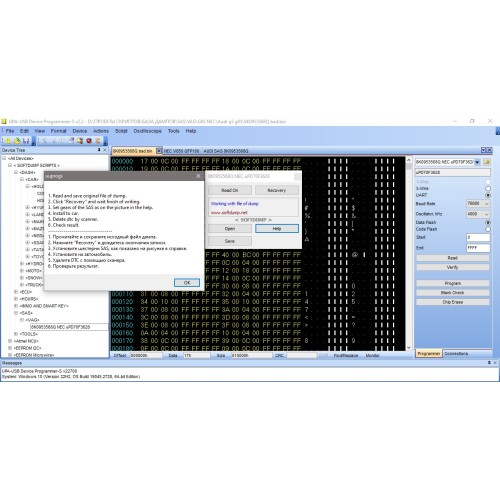Click hex editor scrollbar down arrow

pos(409,347)
